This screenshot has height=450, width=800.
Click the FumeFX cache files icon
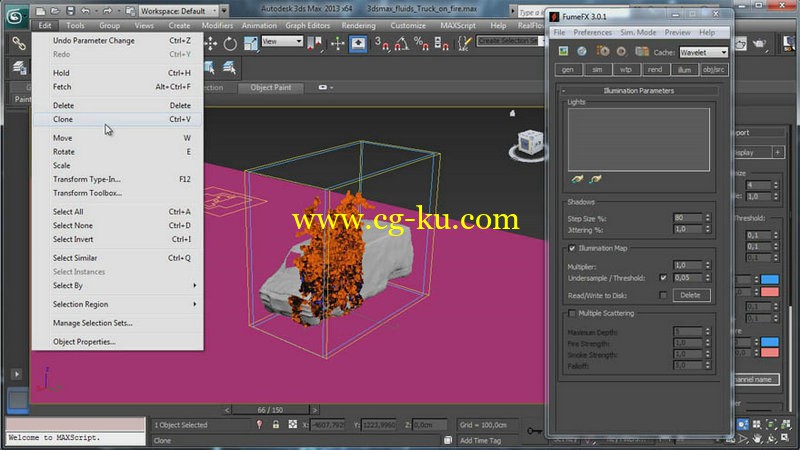(x=642, y=51)
